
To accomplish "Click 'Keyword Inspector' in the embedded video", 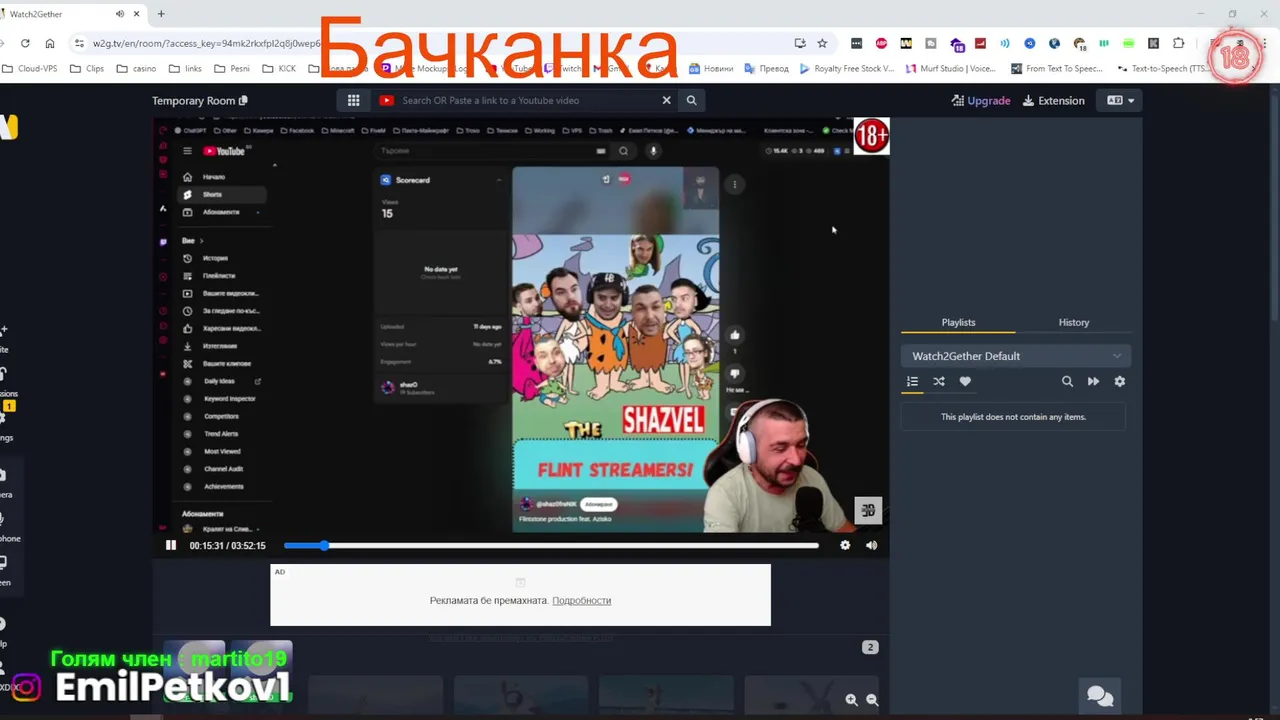I will (230, 398).
